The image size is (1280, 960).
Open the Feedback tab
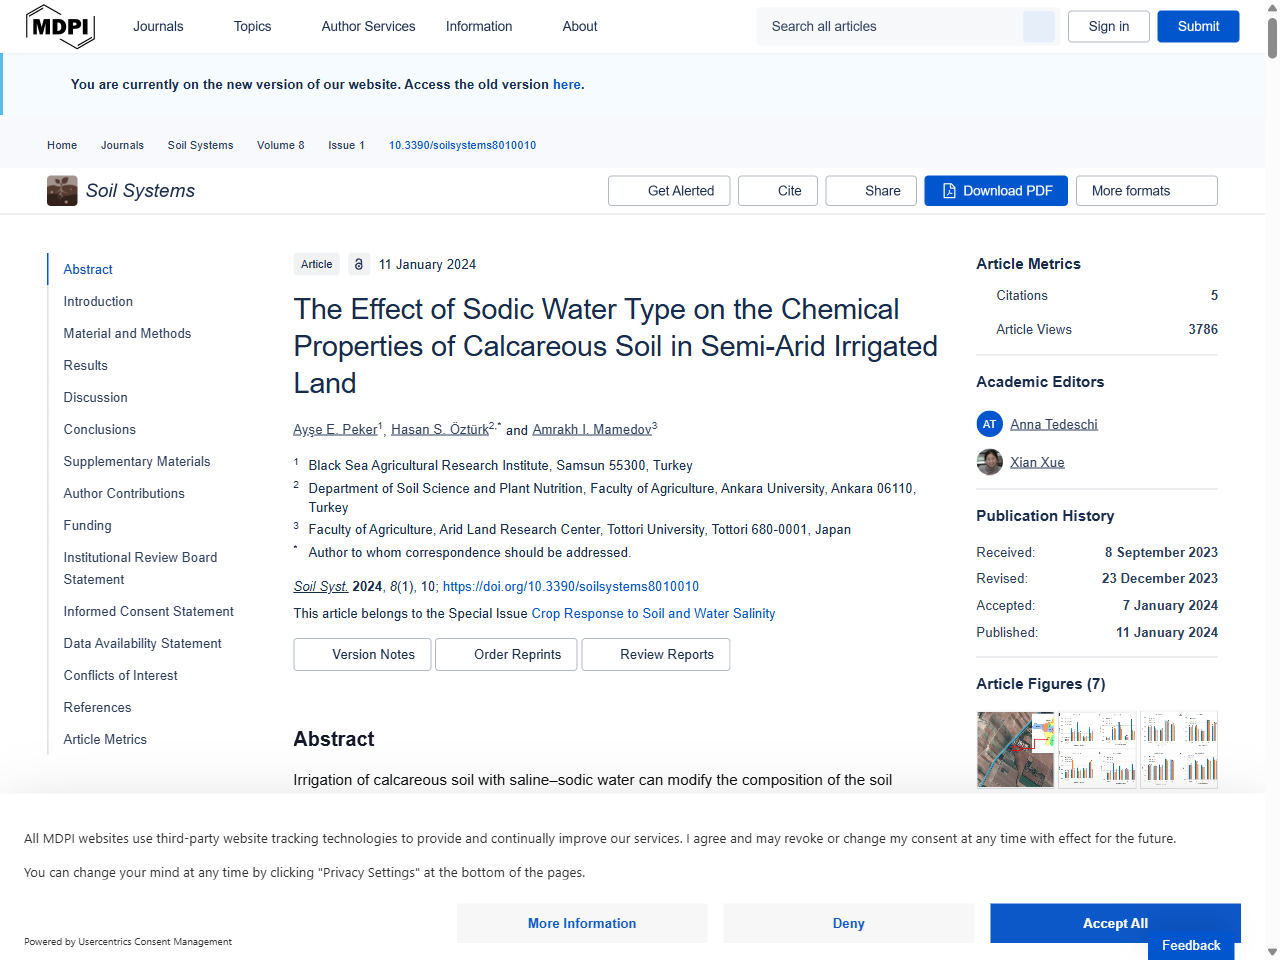tap(1190, 945)
